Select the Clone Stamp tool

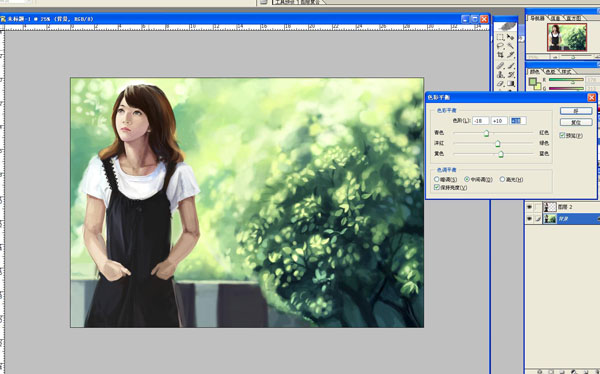click(500, 75)
